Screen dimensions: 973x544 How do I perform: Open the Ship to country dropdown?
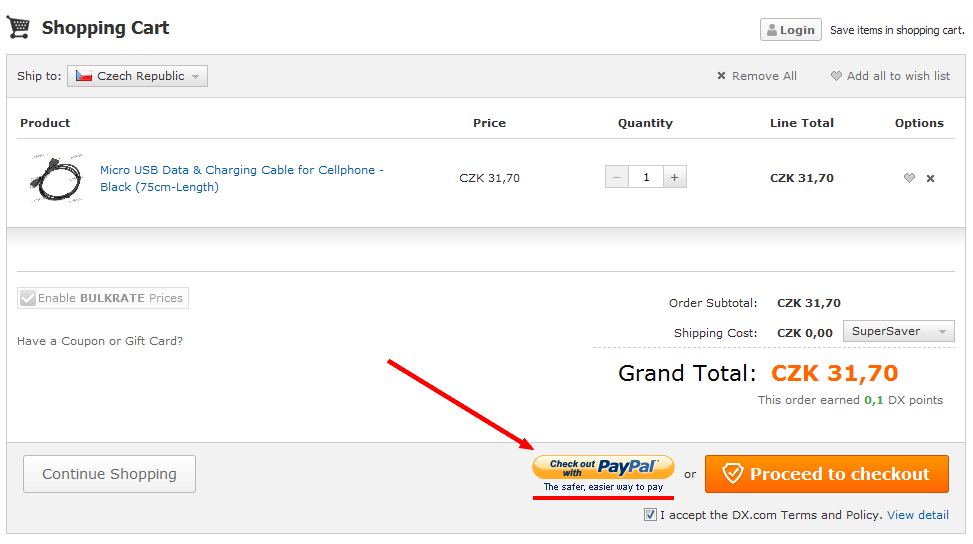[137, 76]
